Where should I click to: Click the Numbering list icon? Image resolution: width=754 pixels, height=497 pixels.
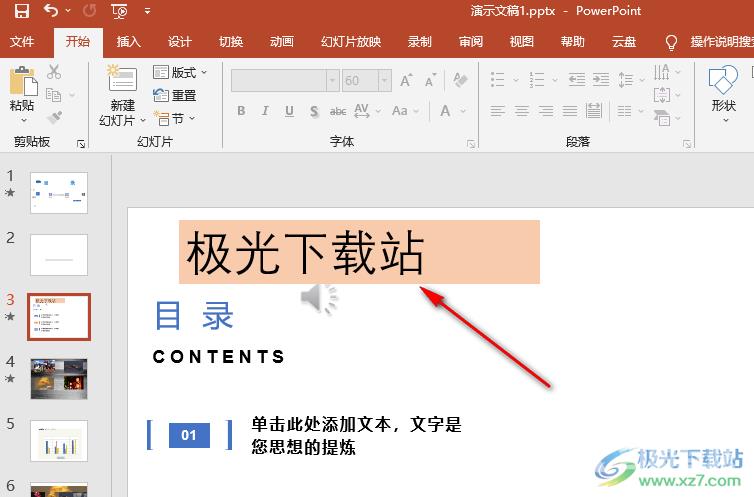click(537, 80)
